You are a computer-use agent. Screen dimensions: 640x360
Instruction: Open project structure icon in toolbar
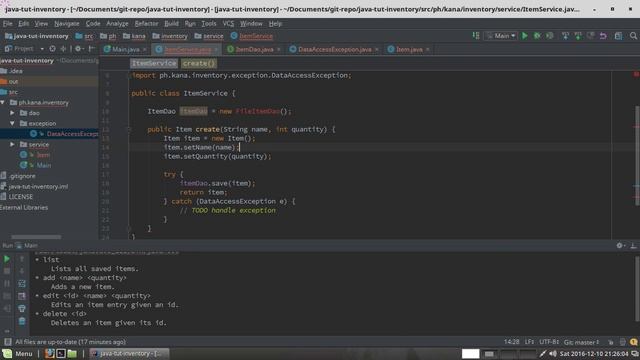tap(619, 36)
